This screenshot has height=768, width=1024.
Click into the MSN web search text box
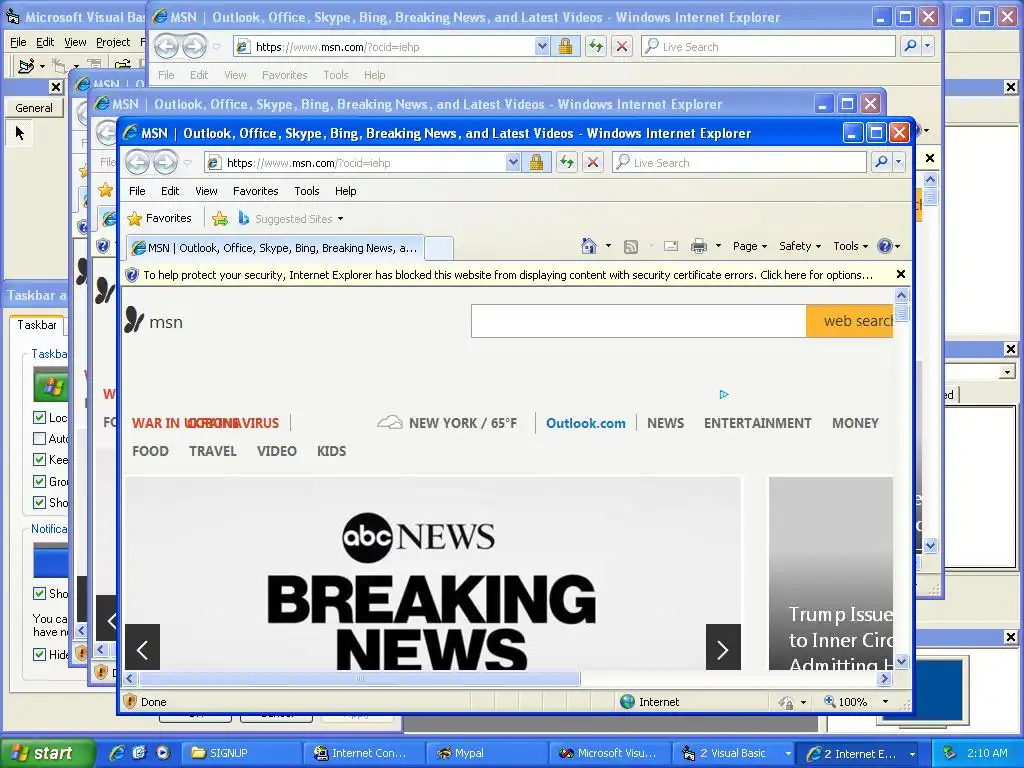(638, 321)
